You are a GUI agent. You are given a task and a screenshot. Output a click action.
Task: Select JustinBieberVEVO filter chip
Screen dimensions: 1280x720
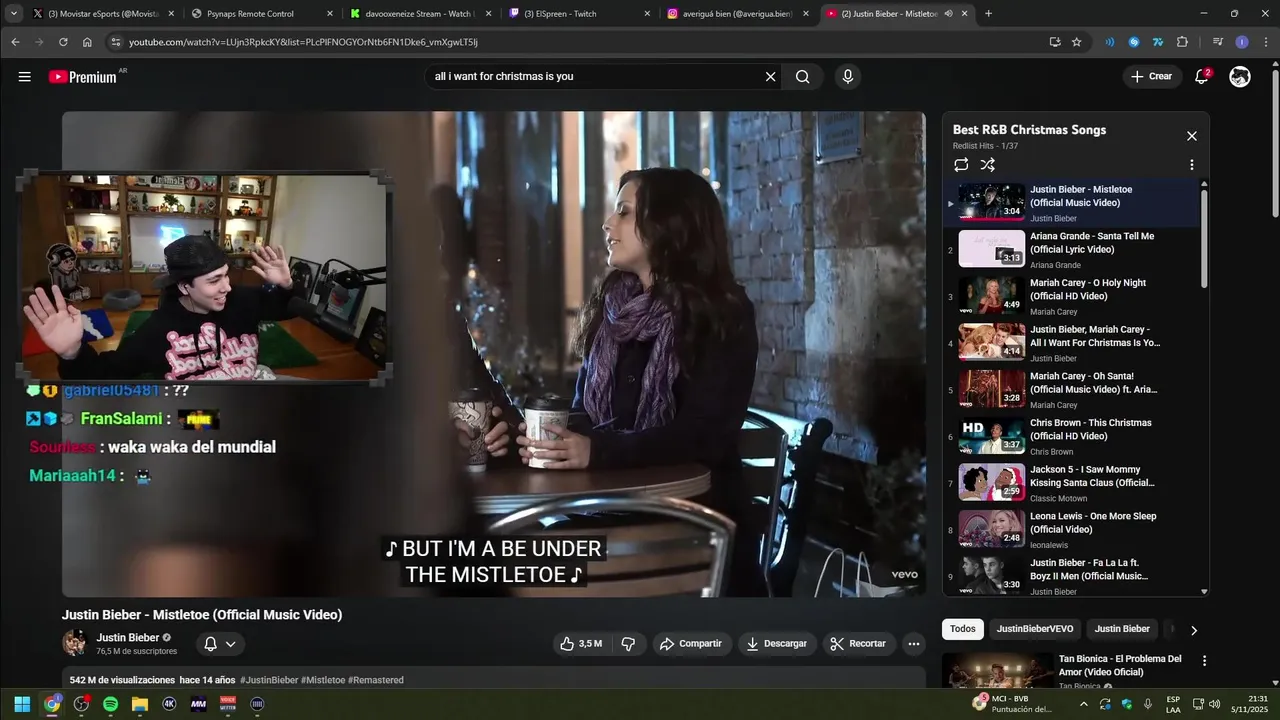pyautogui.click(x=1035, y=629)
